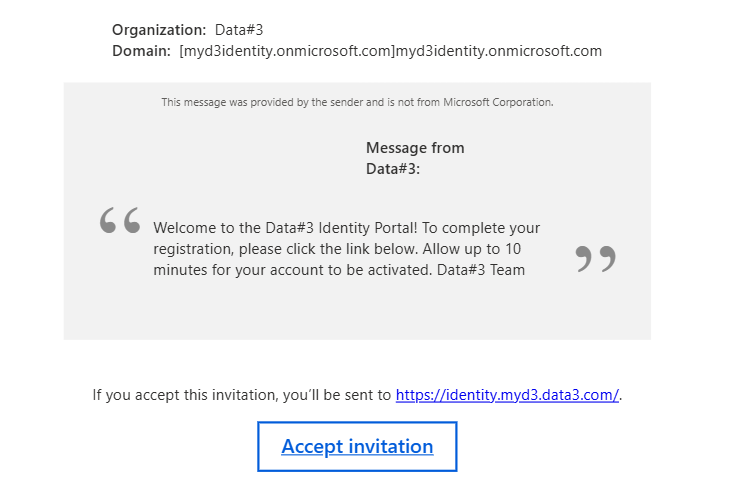Click empty area of the gray message box
Screen dimensions: 747x498
pos(250,310)
